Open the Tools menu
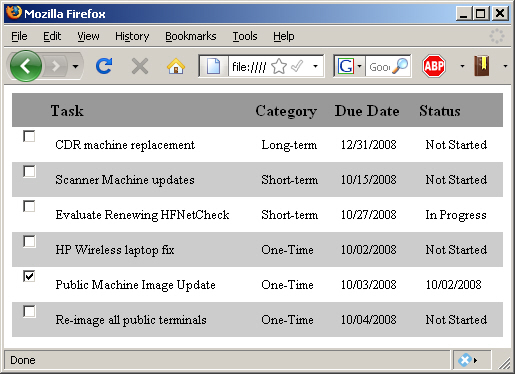 245,36
